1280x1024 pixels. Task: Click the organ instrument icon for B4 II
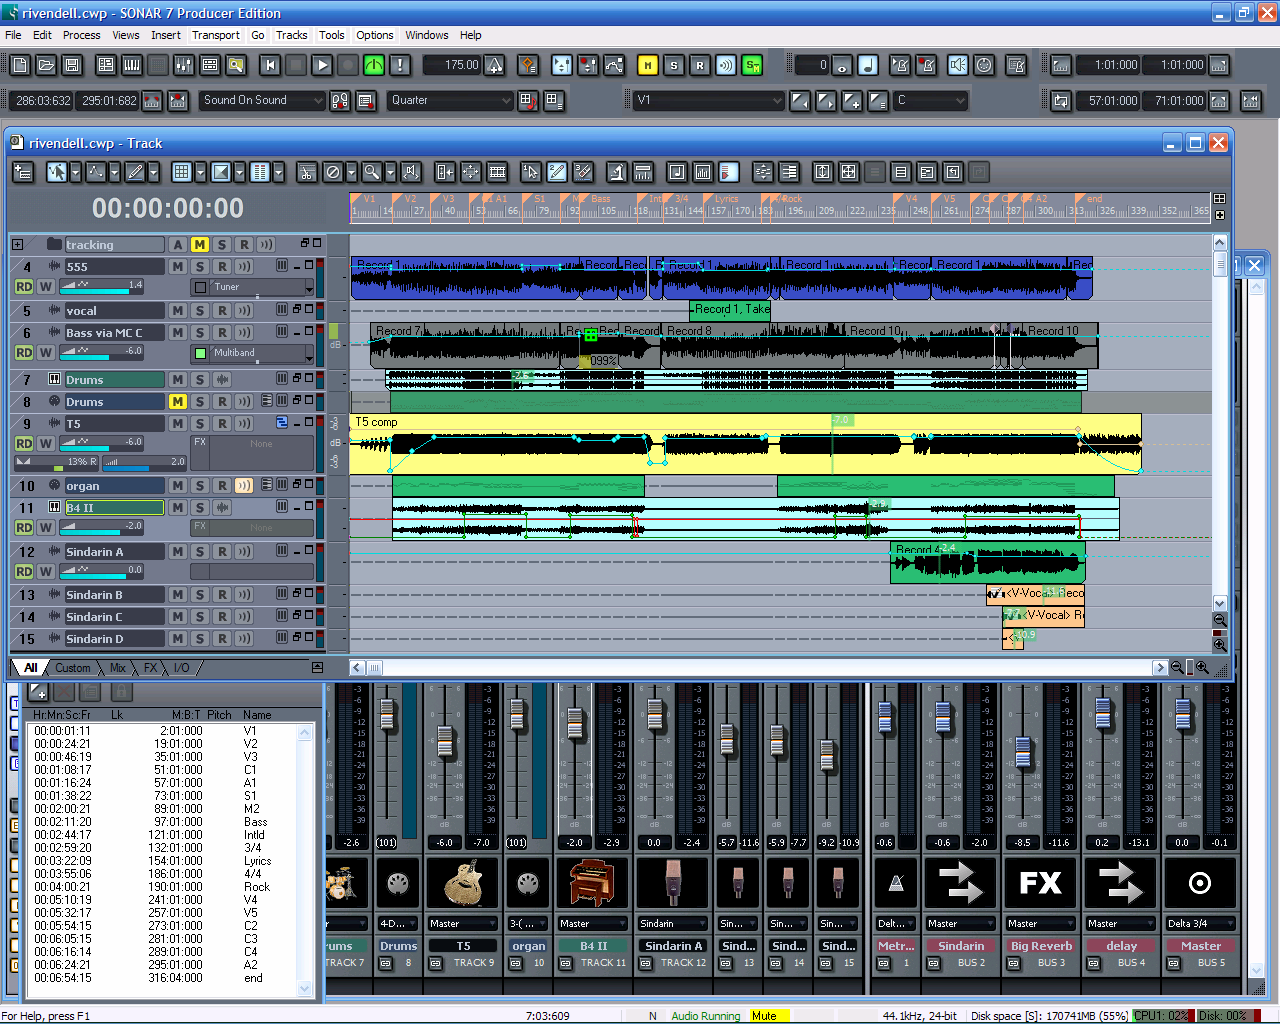(592, 883)
